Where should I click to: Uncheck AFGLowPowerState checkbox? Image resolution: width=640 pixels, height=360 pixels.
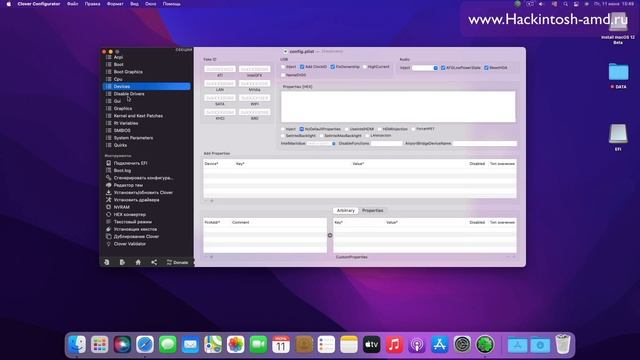point(443,68)
